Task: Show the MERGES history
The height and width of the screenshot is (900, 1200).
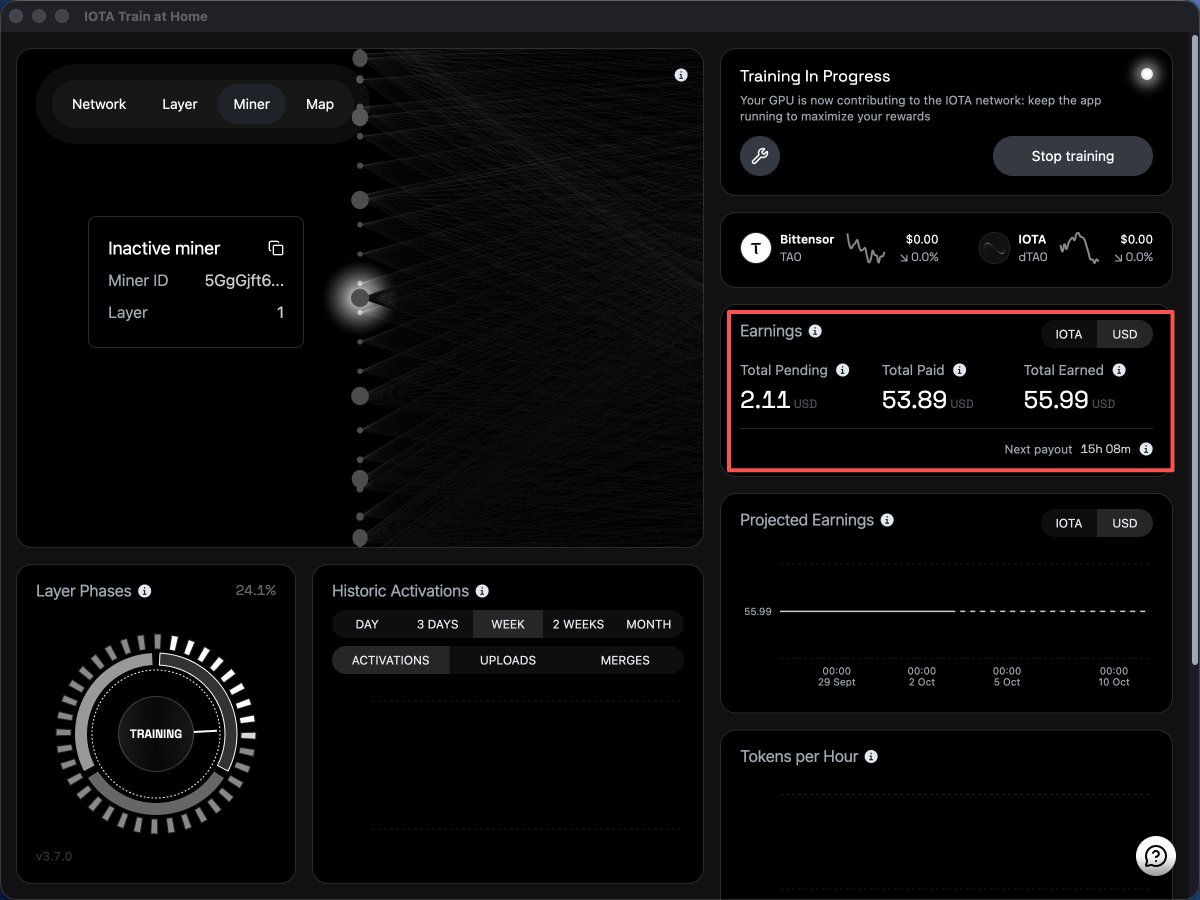Action: 625,660
